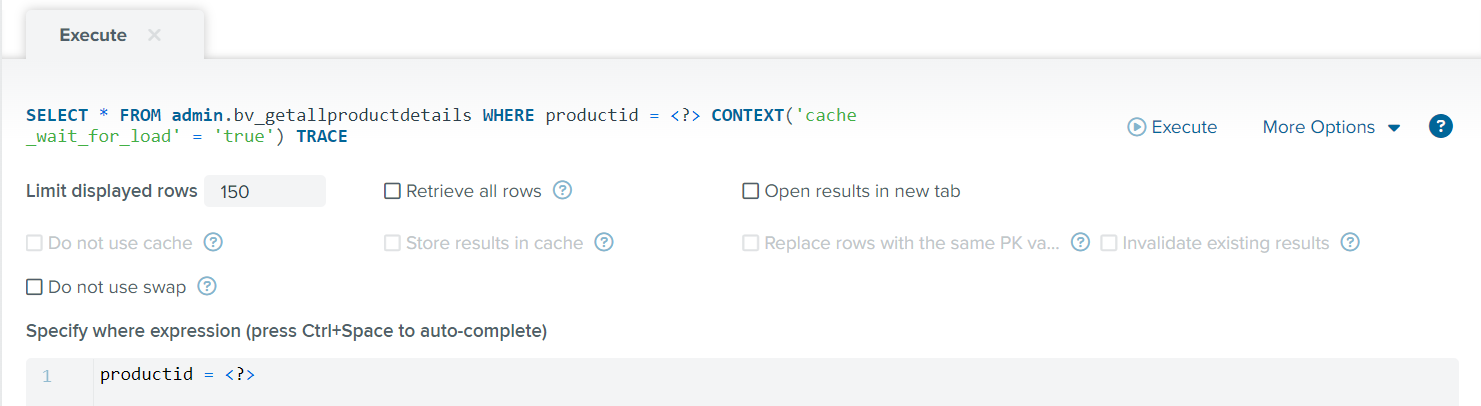Image resolution: width=1481 pixels, height=406 pixels.
Task: Click into the where expression editor line
Action: (x=775, y=376)
